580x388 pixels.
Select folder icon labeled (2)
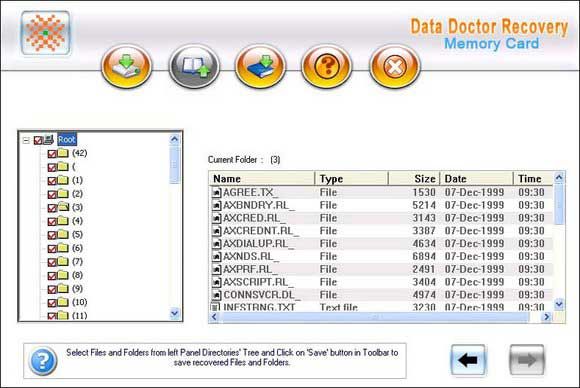63,193
